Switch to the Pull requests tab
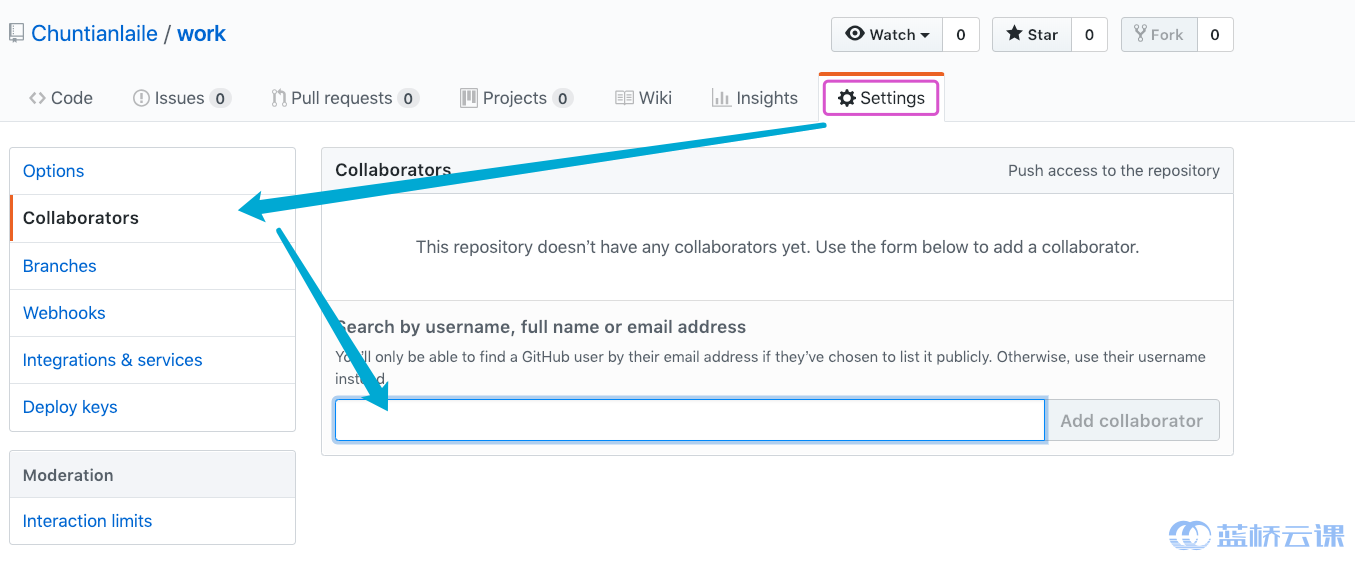The width and height of the screenshot is (1355, 566). click(345, 98)
